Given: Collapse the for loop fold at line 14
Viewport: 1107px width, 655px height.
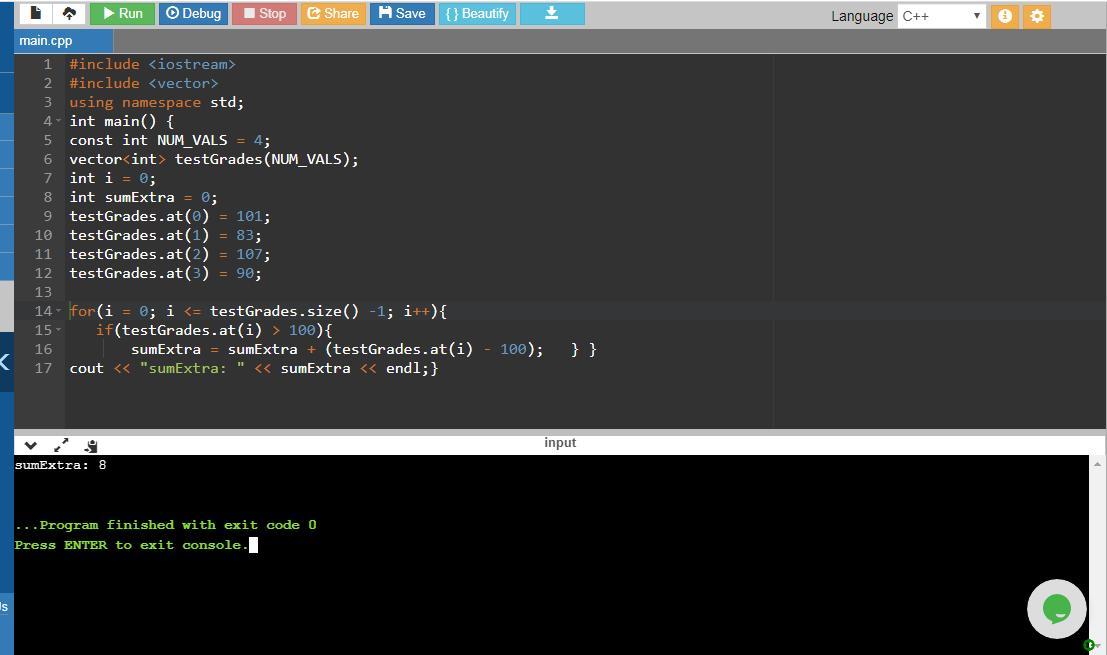Looking at the screenshot, I should click(59, 311).
